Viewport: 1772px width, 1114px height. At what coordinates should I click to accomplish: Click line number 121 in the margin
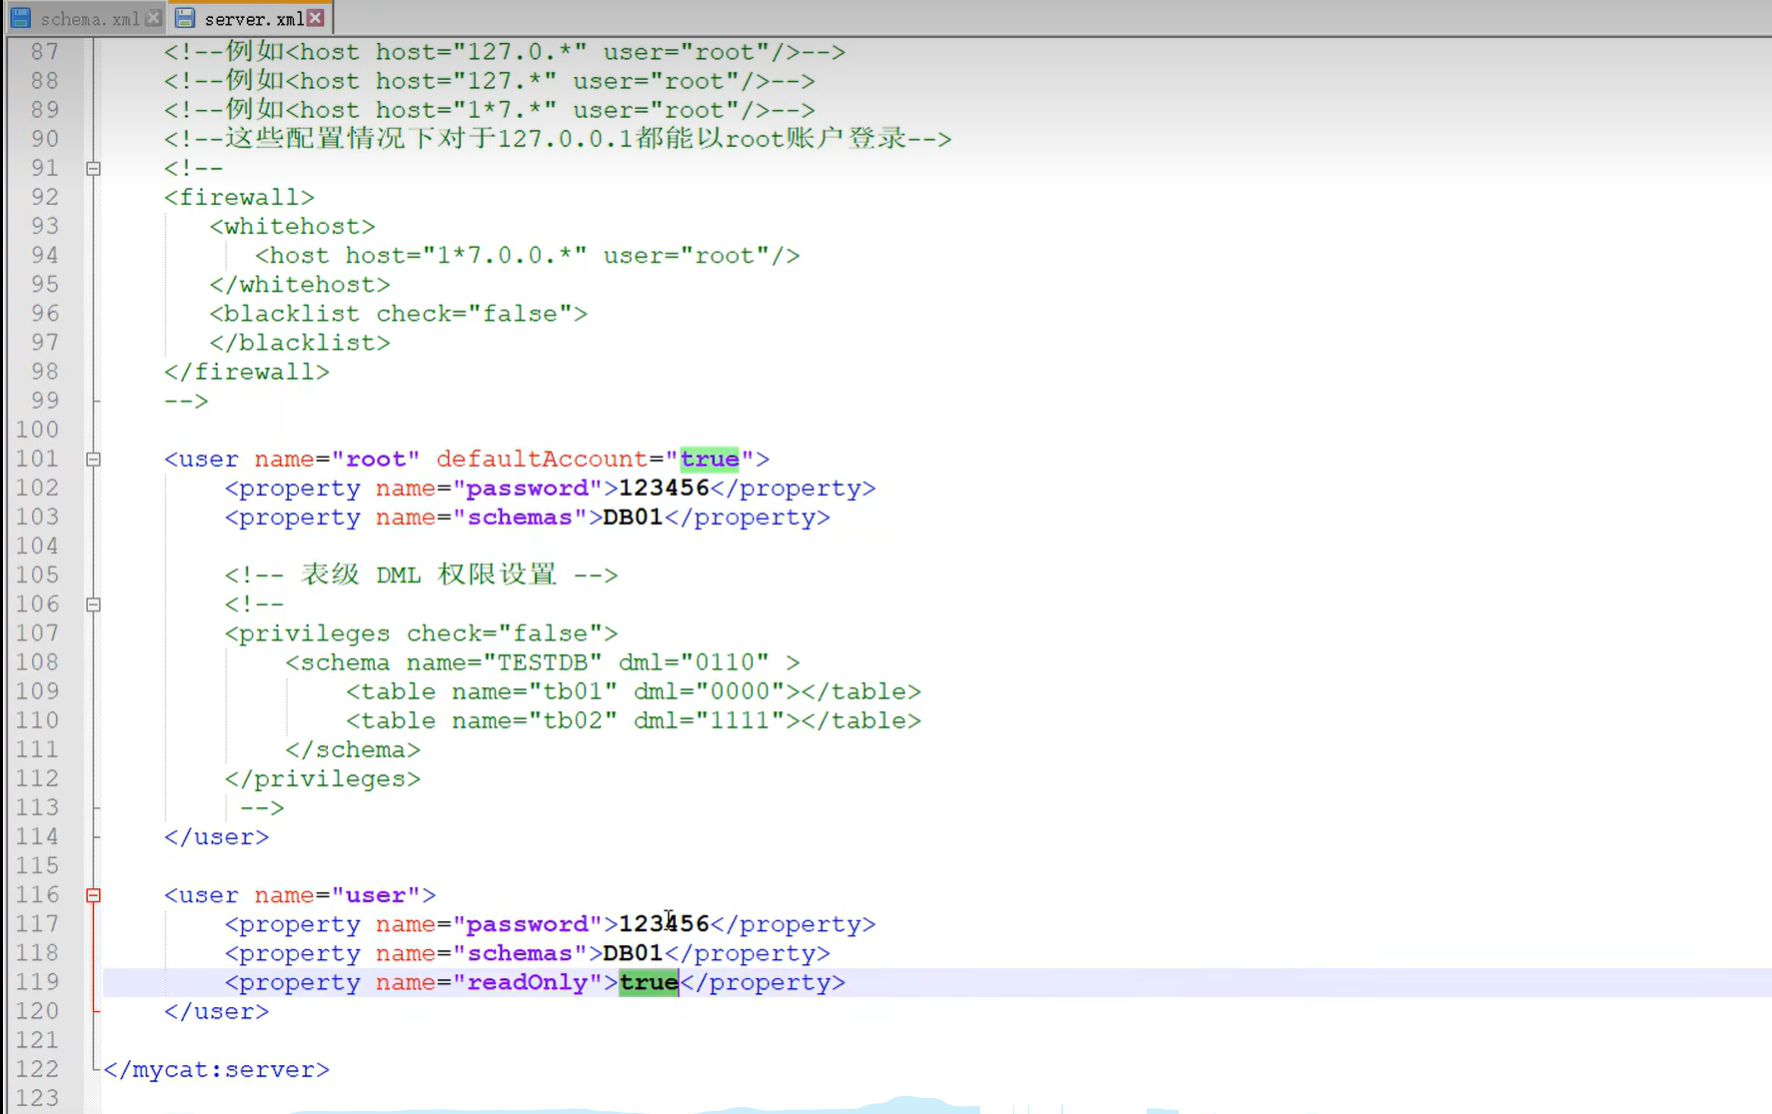(x=37, y=1040)
